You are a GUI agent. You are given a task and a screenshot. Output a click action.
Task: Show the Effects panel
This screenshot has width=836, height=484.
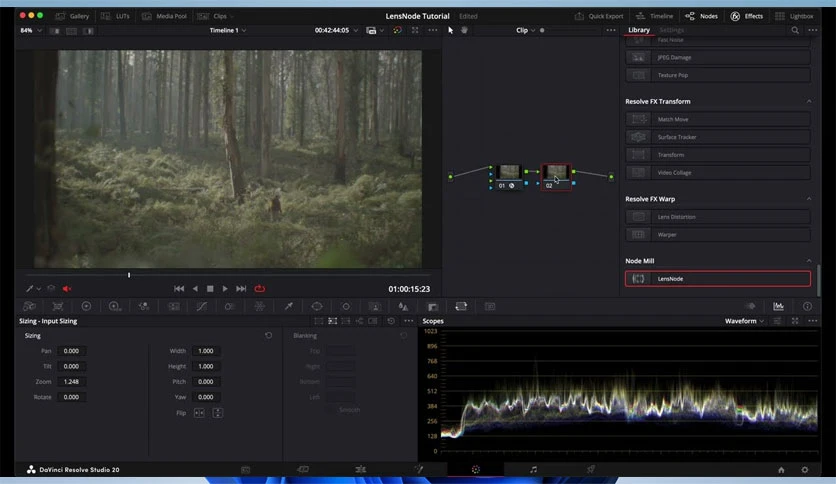coord(746,16)
